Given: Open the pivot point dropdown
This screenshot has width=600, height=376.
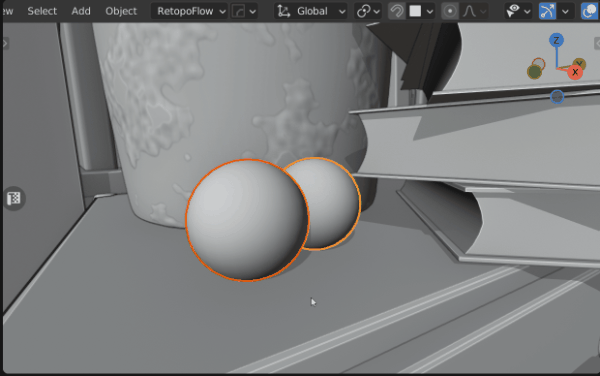Looking at the screenshot, I should point(368,11).
